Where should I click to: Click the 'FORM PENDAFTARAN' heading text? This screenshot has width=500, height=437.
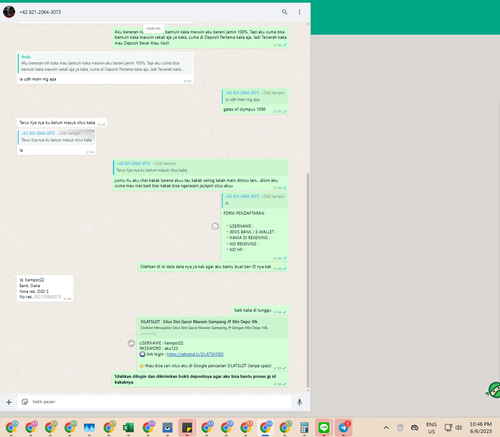tap(244, 213)
